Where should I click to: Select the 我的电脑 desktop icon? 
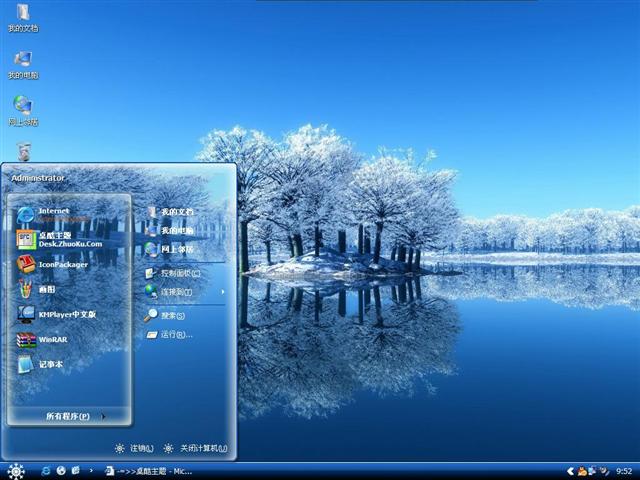coord(23,65)
